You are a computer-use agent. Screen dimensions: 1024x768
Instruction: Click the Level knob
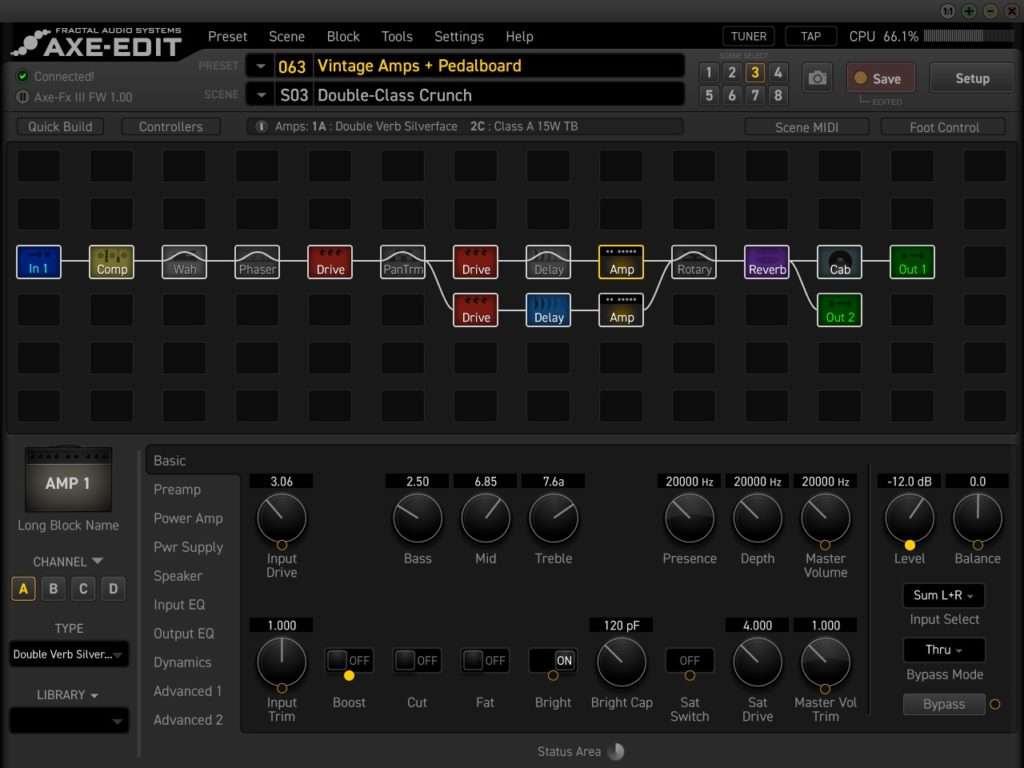[909, 518]
